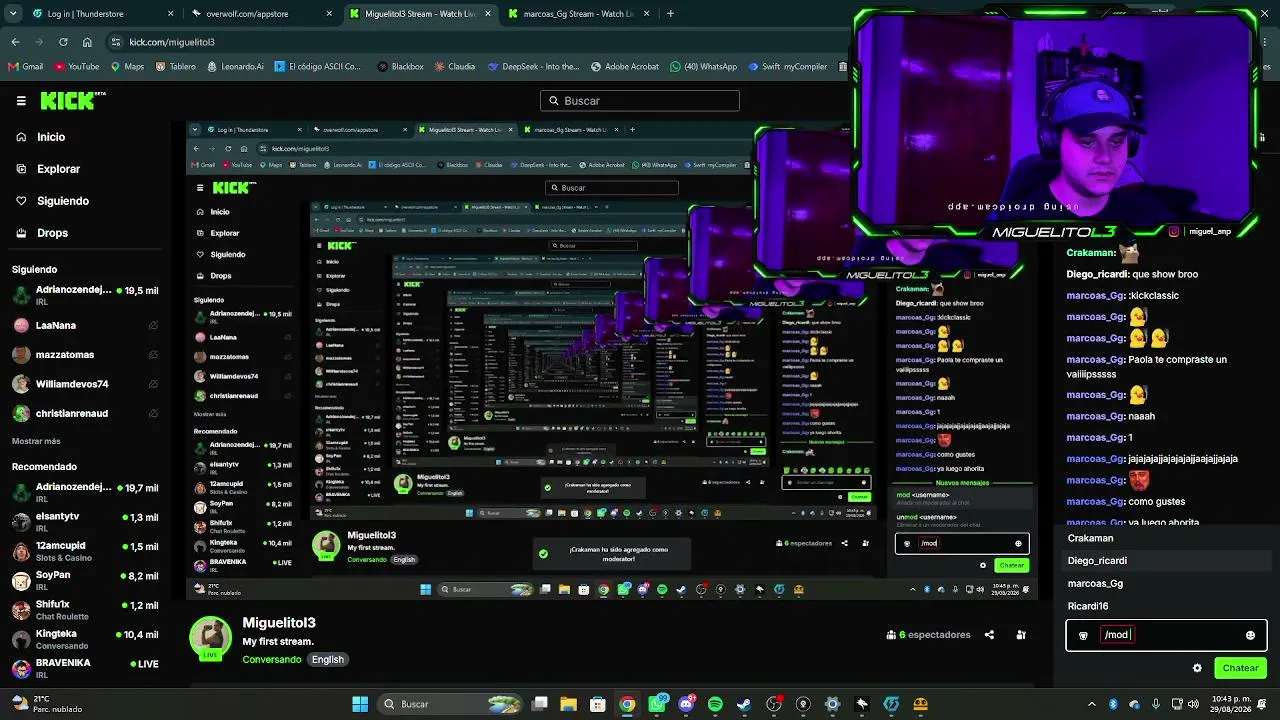1280x720 pixels.
Task: Open Tablero bookmark
Action: point(175,67)
